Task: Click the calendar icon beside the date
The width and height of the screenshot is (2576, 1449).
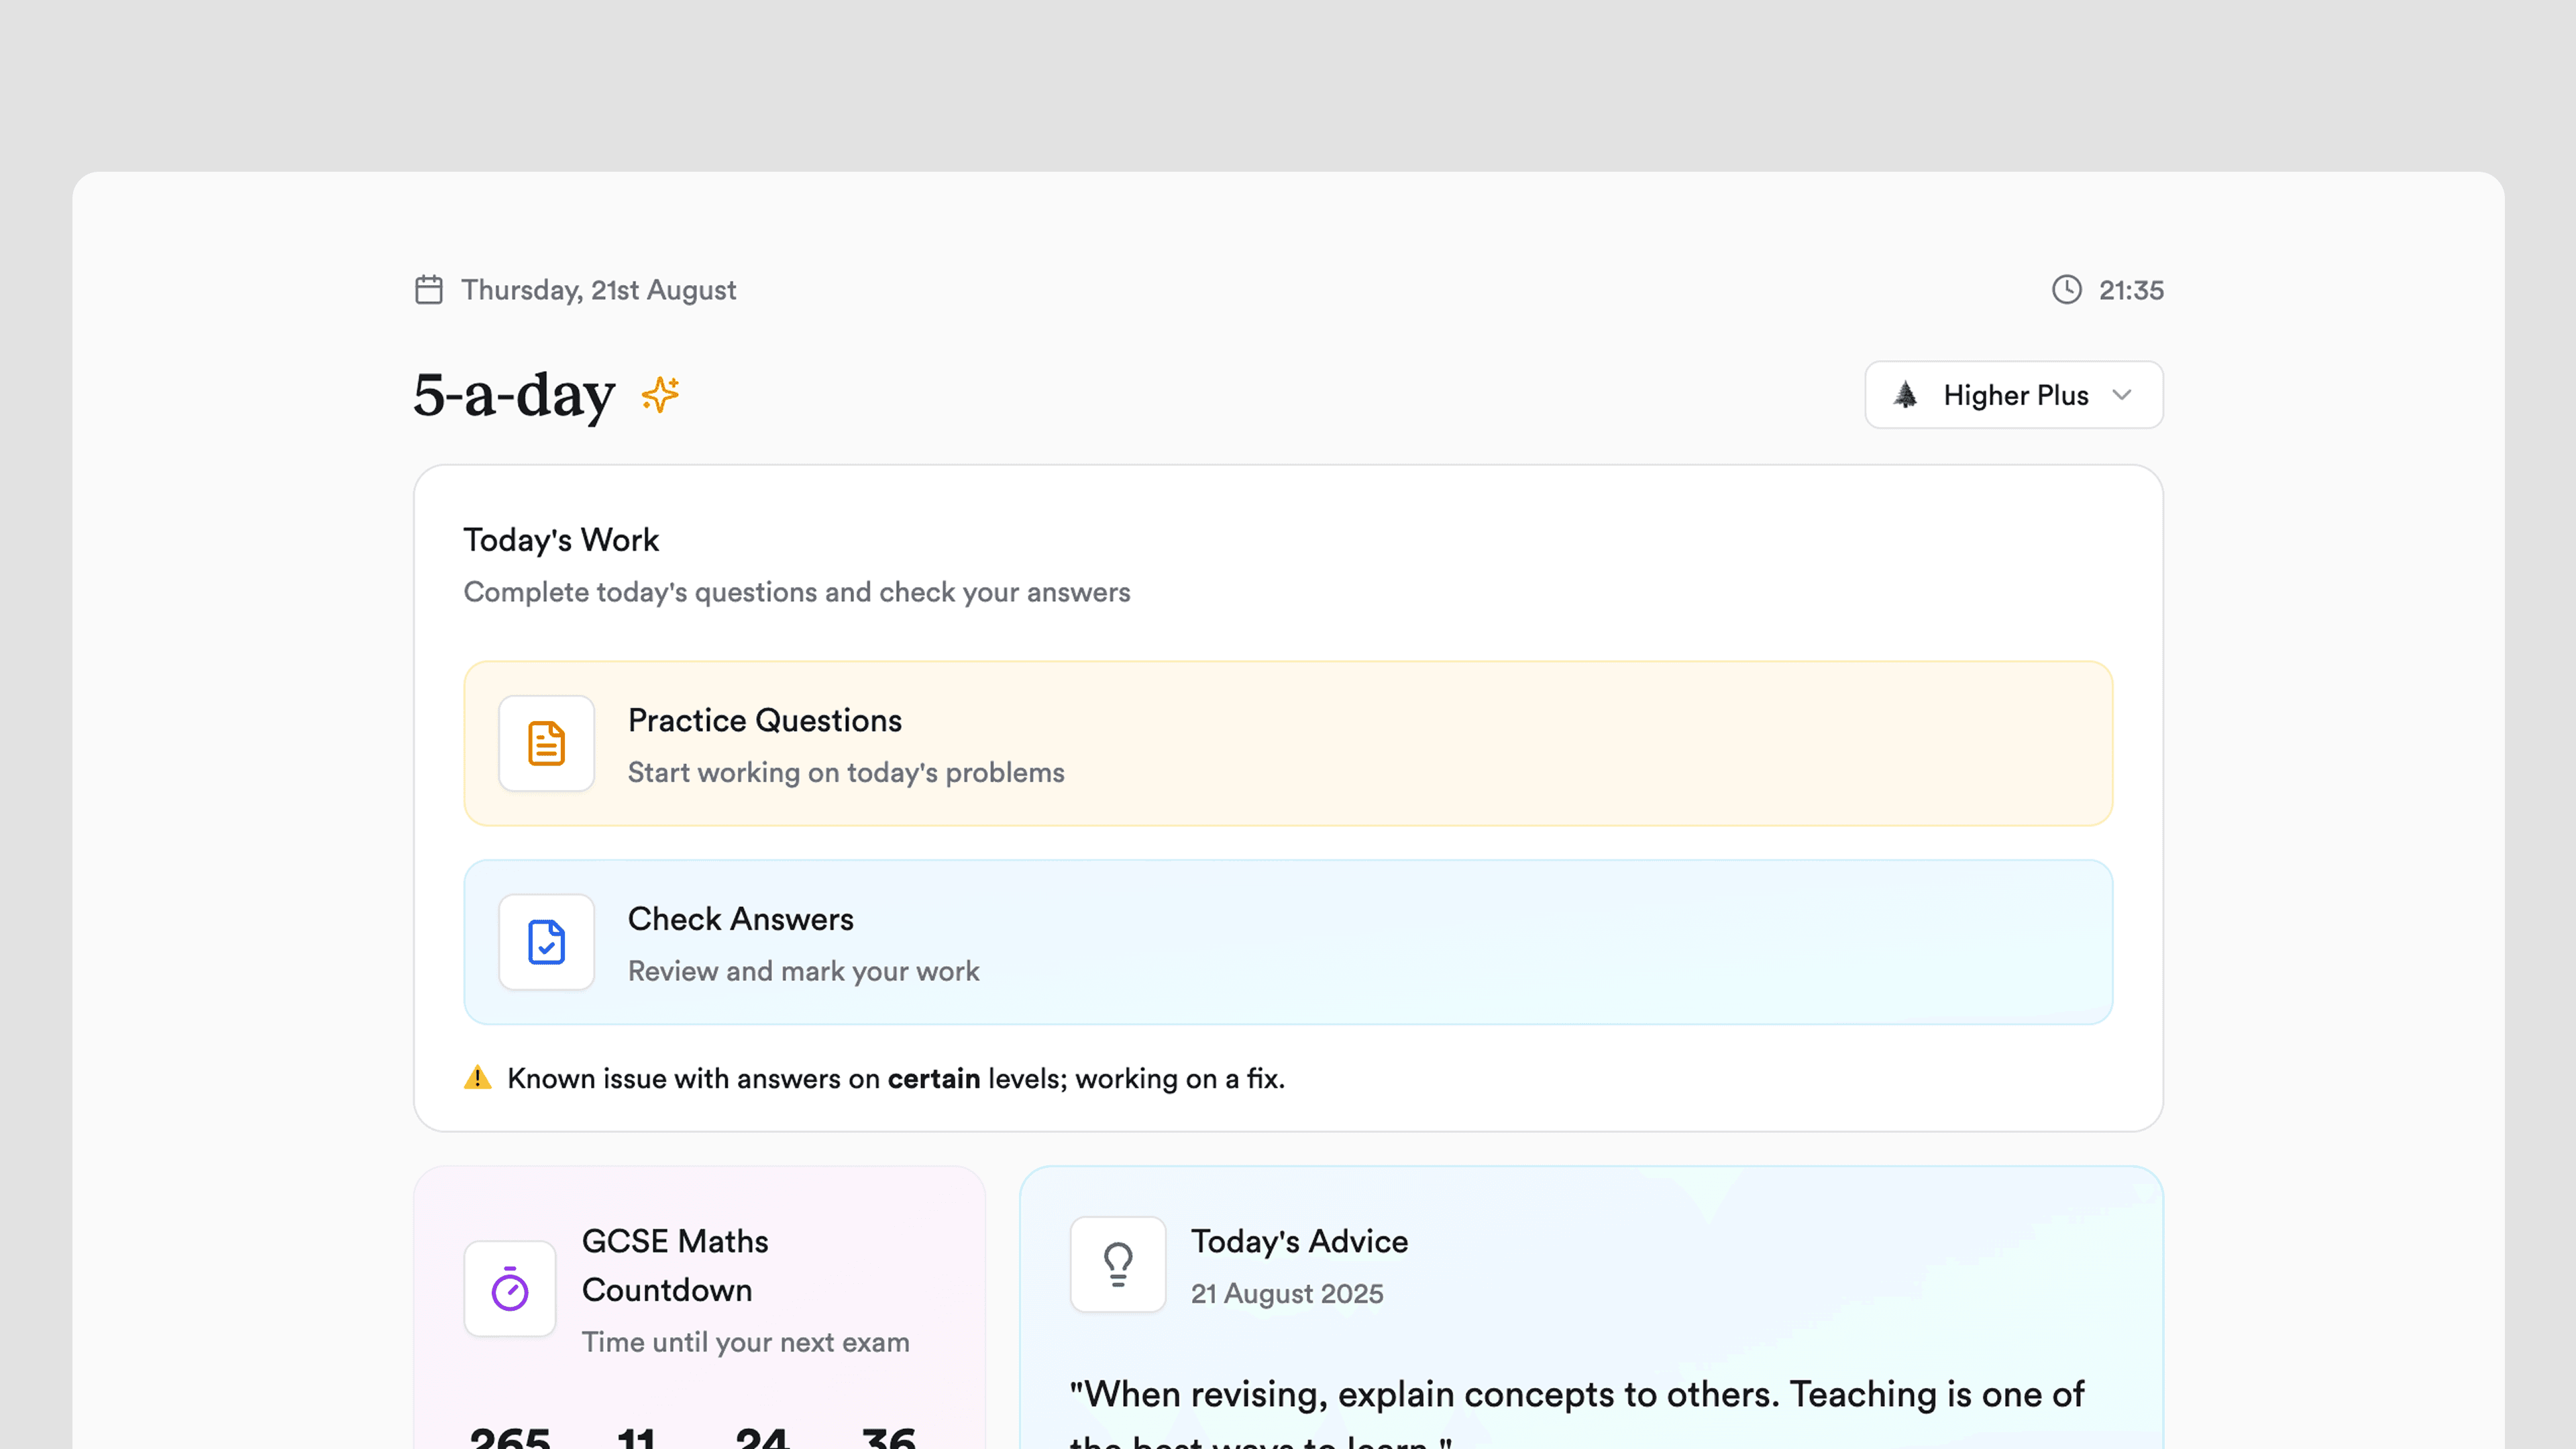Action: (429, 290)
